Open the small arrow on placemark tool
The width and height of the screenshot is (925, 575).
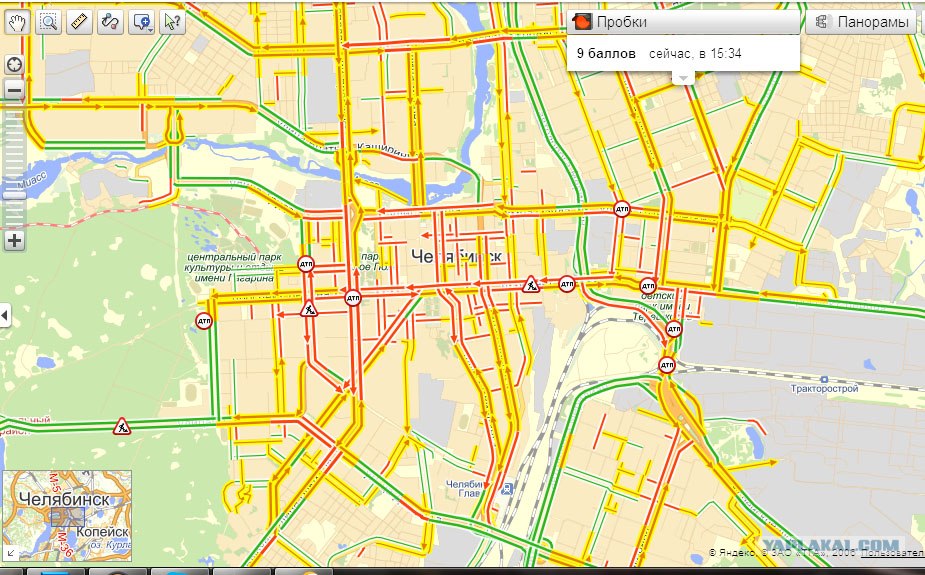[x=152, y=29]
